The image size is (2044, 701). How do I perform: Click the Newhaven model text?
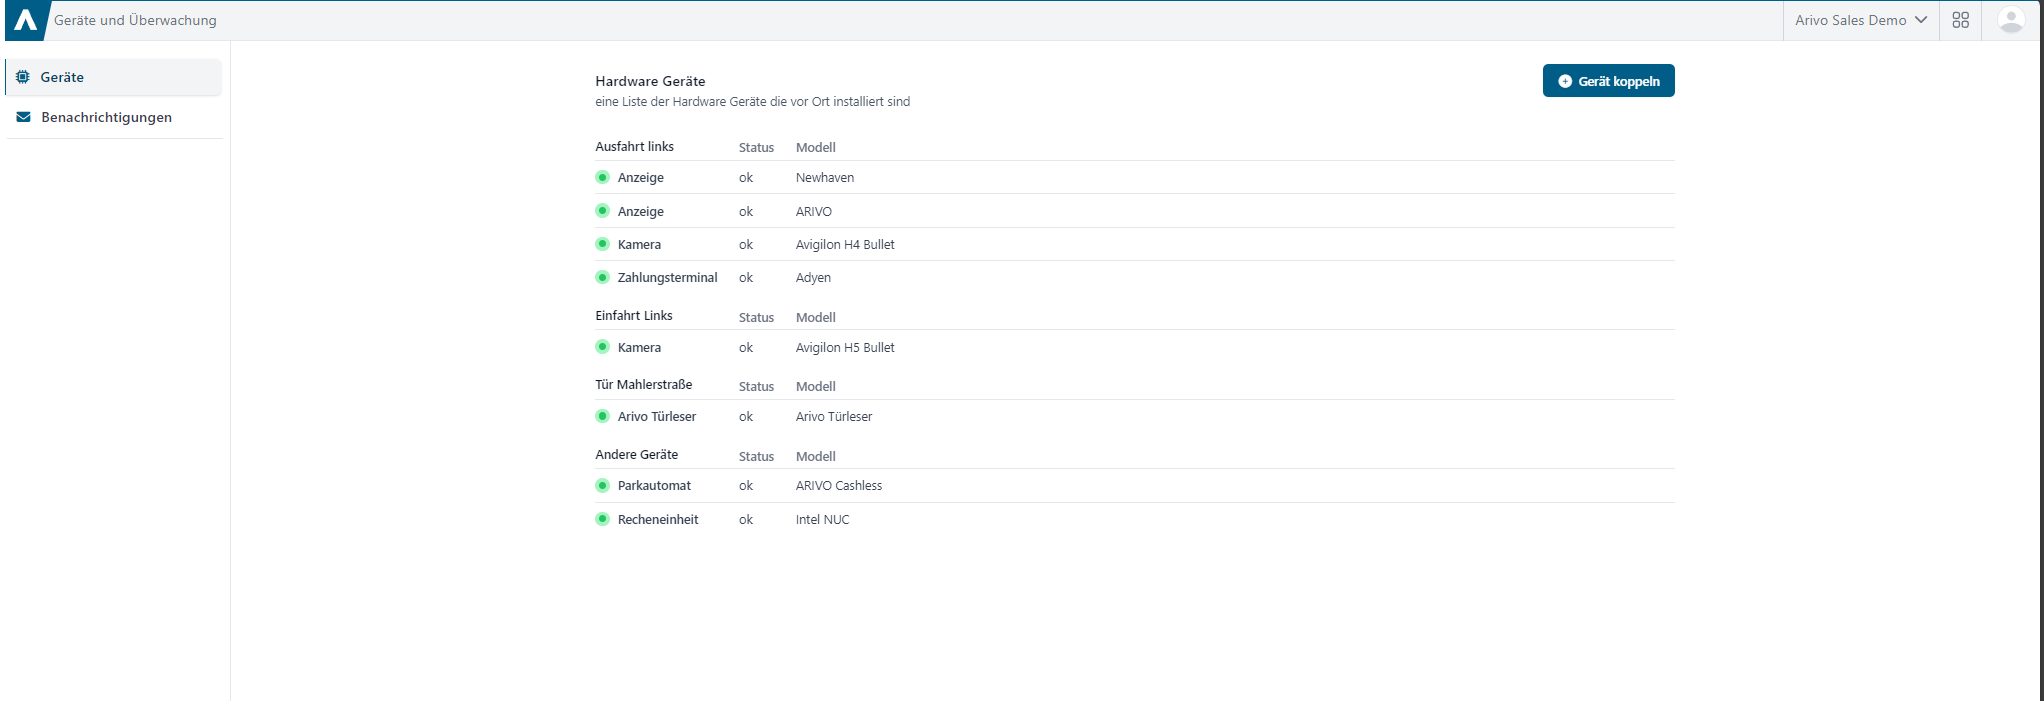point(825,177)
